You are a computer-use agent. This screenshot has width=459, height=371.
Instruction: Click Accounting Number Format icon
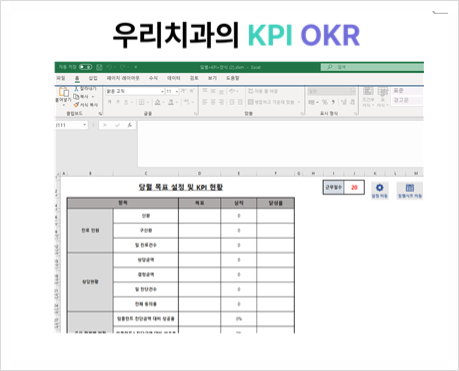[x=311, y=102]
